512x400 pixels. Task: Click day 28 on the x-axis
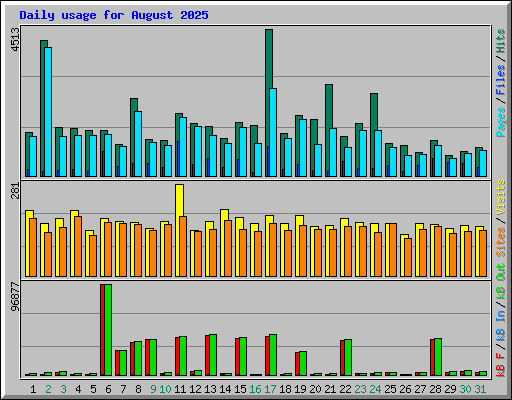click(435, 389)
